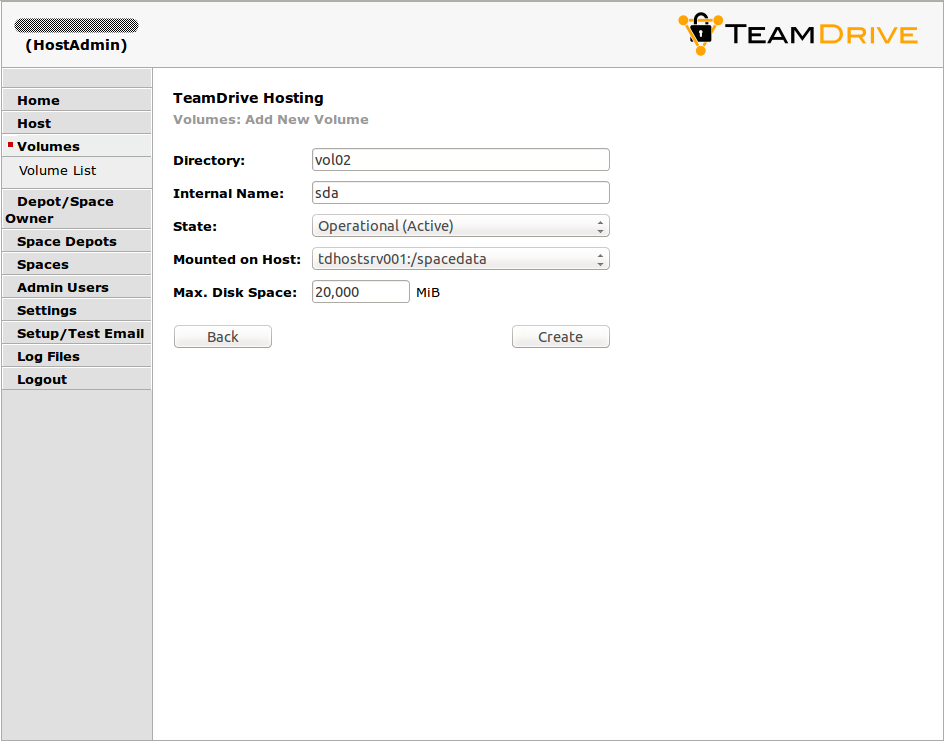Expand the State dropdown
Image resolution: width=944 pixels, height=741 pixels.
pyautogui.click(x=460, y=226)
